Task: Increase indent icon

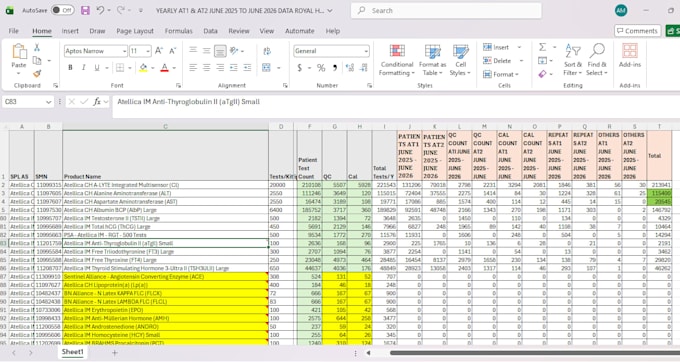Action: 247,68
